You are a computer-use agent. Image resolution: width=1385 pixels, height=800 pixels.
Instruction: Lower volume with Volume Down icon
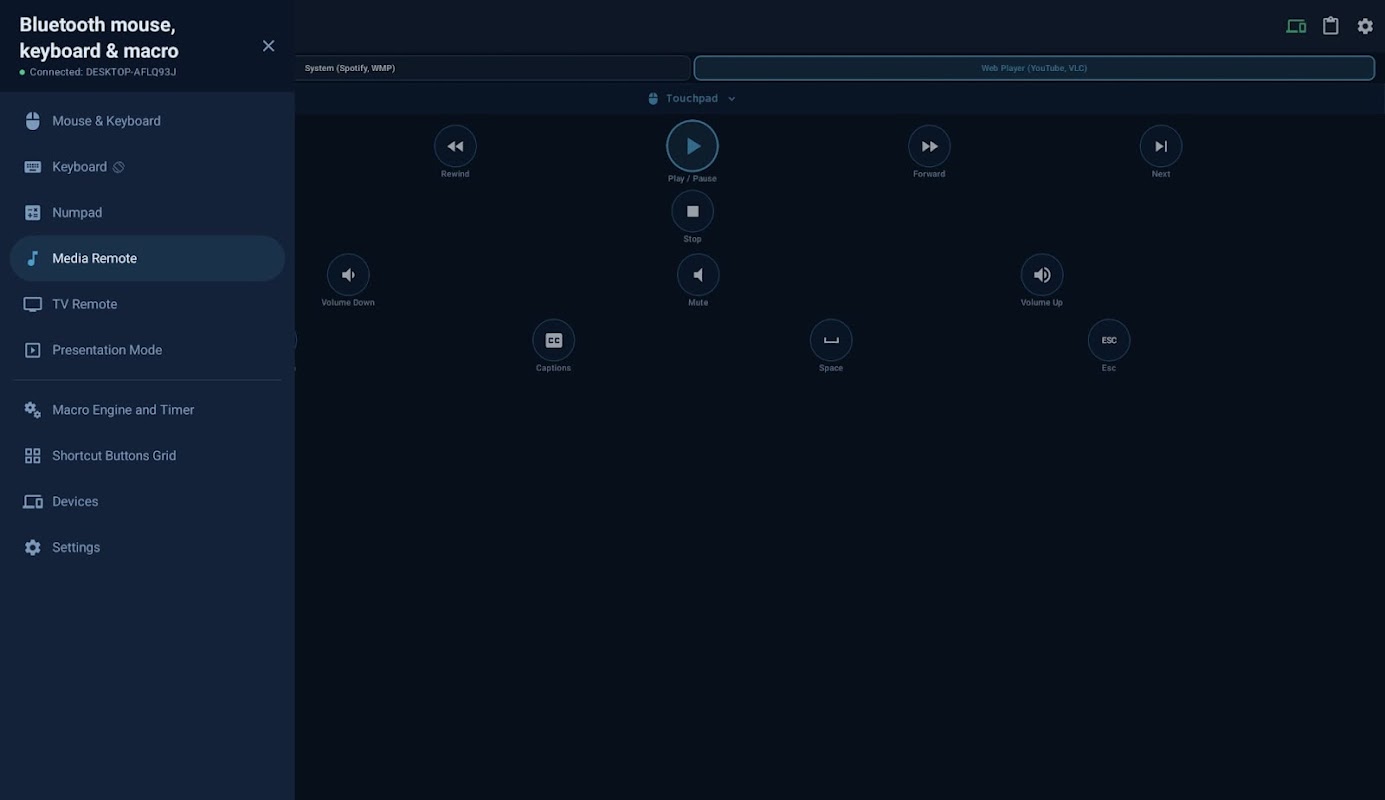point(348,275)
